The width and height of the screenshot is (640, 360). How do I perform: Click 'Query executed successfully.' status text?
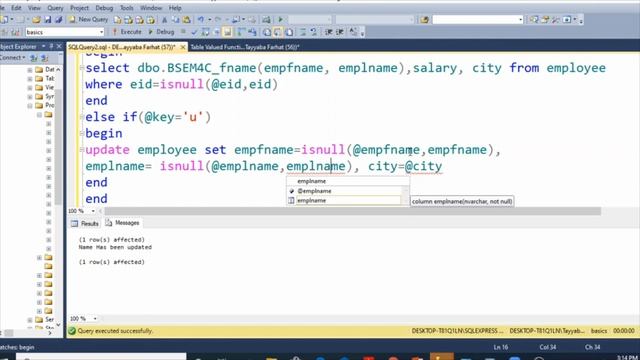[115, 331]
